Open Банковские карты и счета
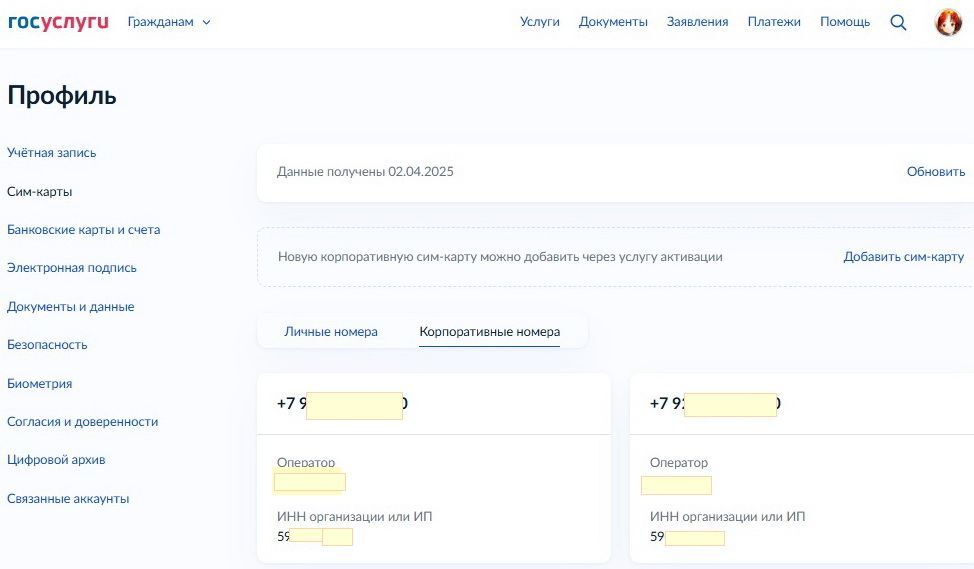The height and width of the screenshot is (569, 974). (x=83, y=230)
